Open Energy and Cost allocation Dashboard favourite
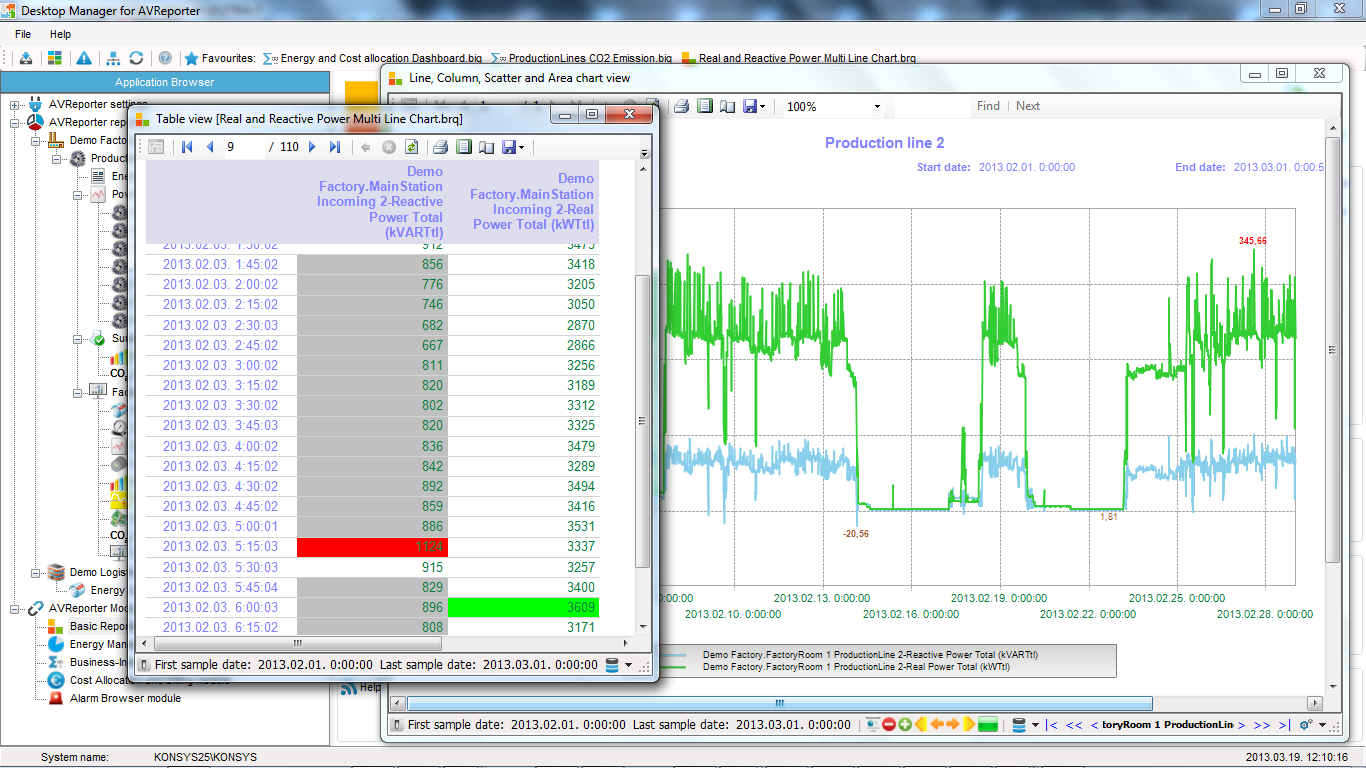The height and width of the screenshot is (768, 1366). (x=372, y=58)
